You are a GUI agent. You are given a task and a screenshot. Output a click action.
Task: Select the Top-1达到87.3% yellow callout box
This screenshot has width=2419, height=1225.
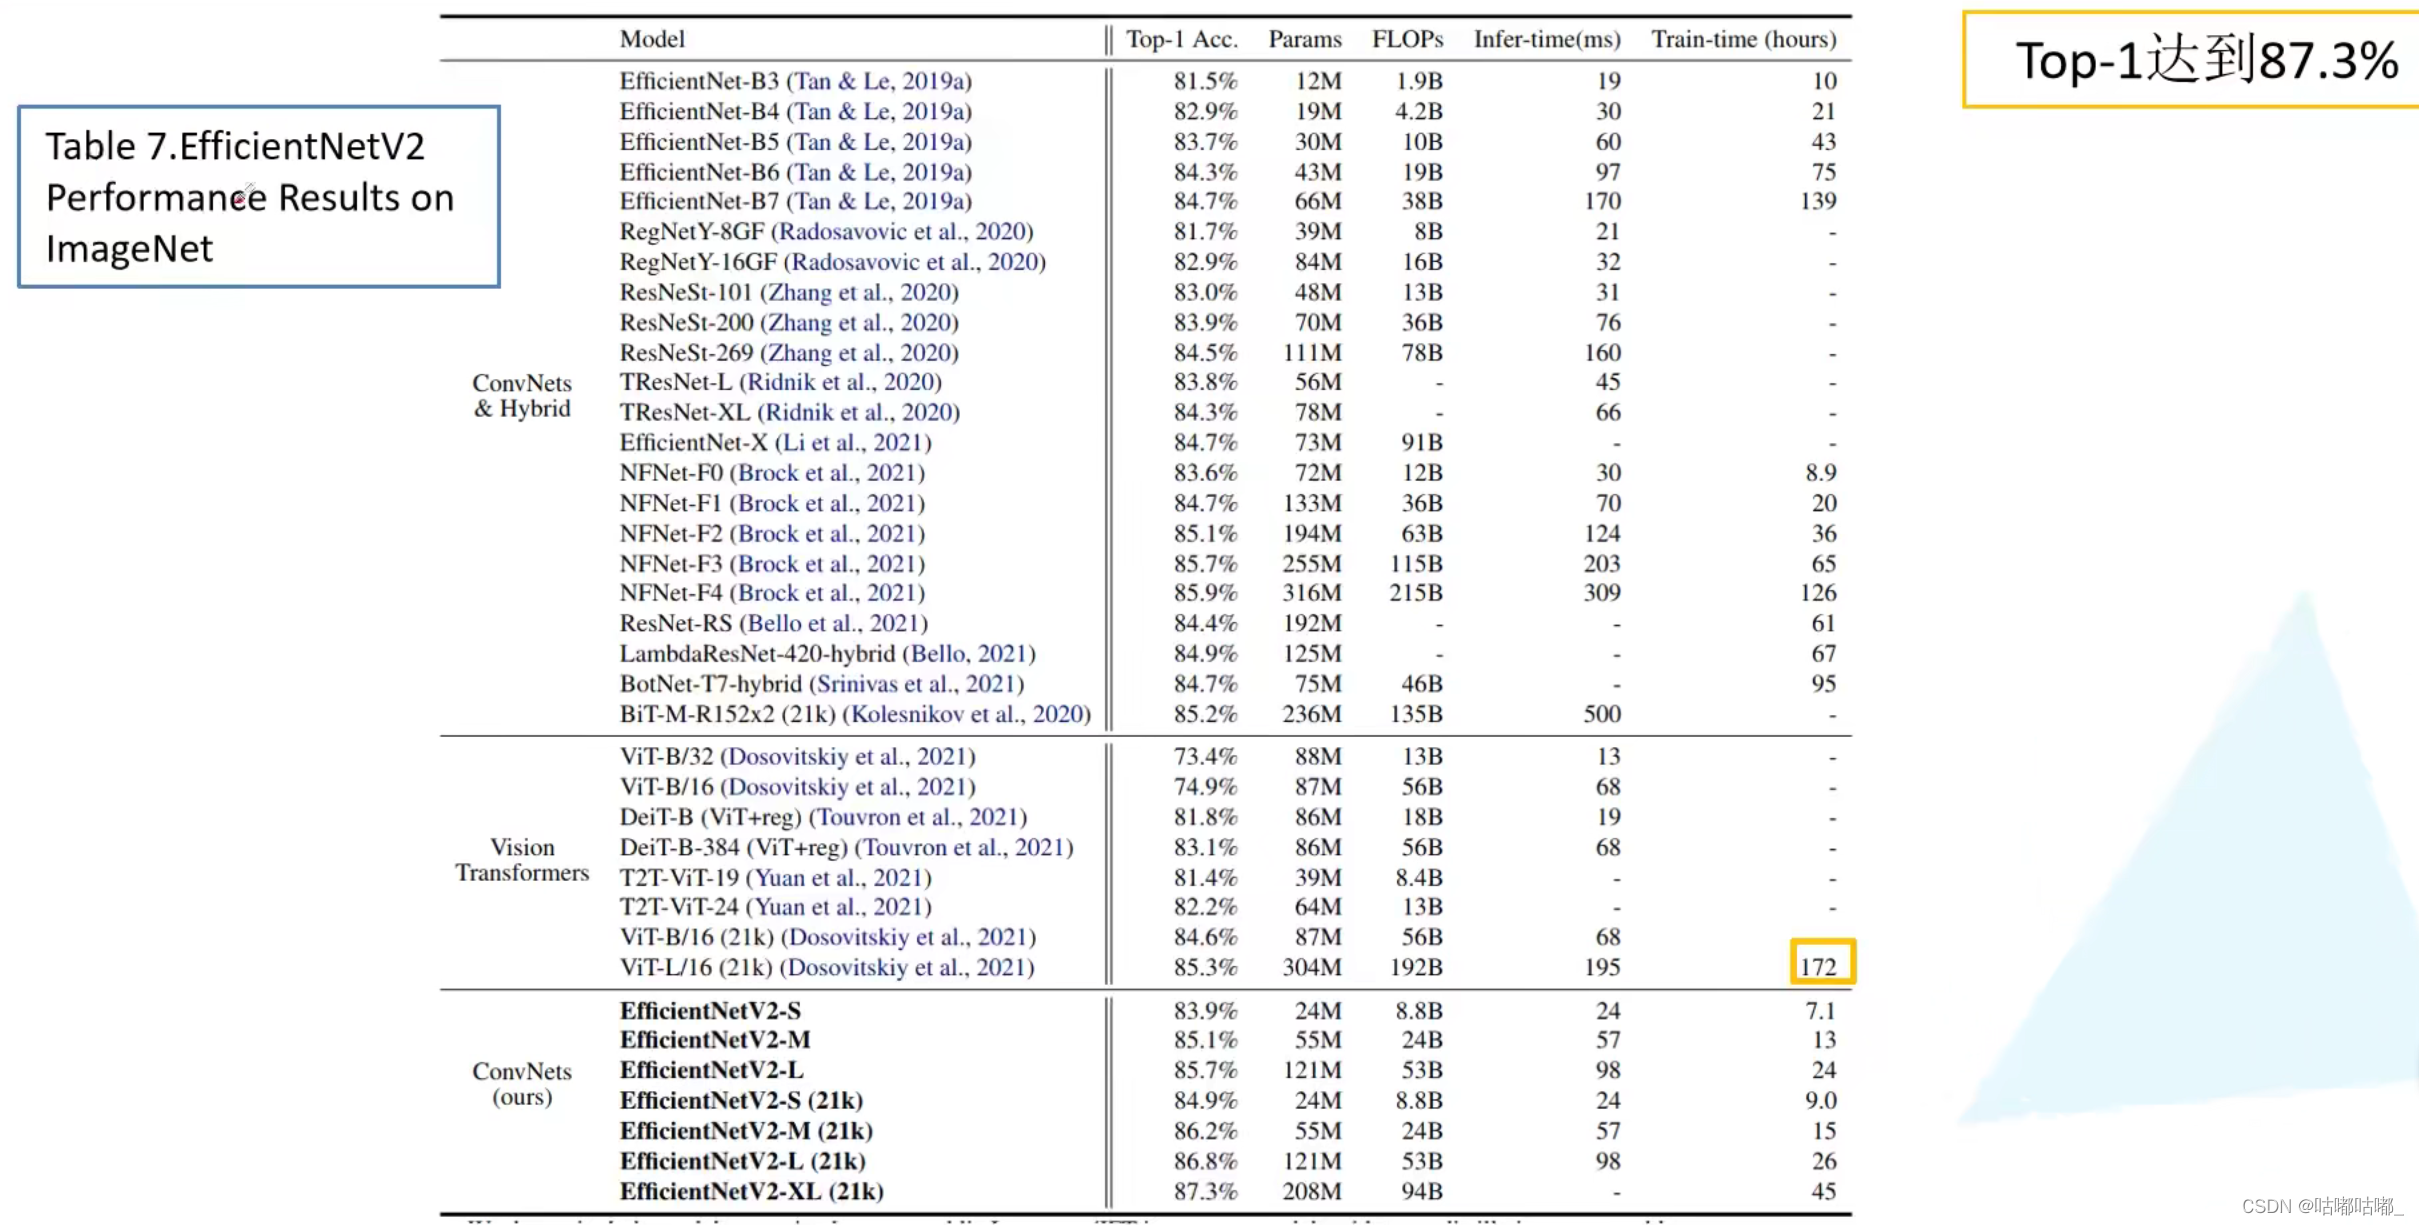click(x=2200, y=60)
